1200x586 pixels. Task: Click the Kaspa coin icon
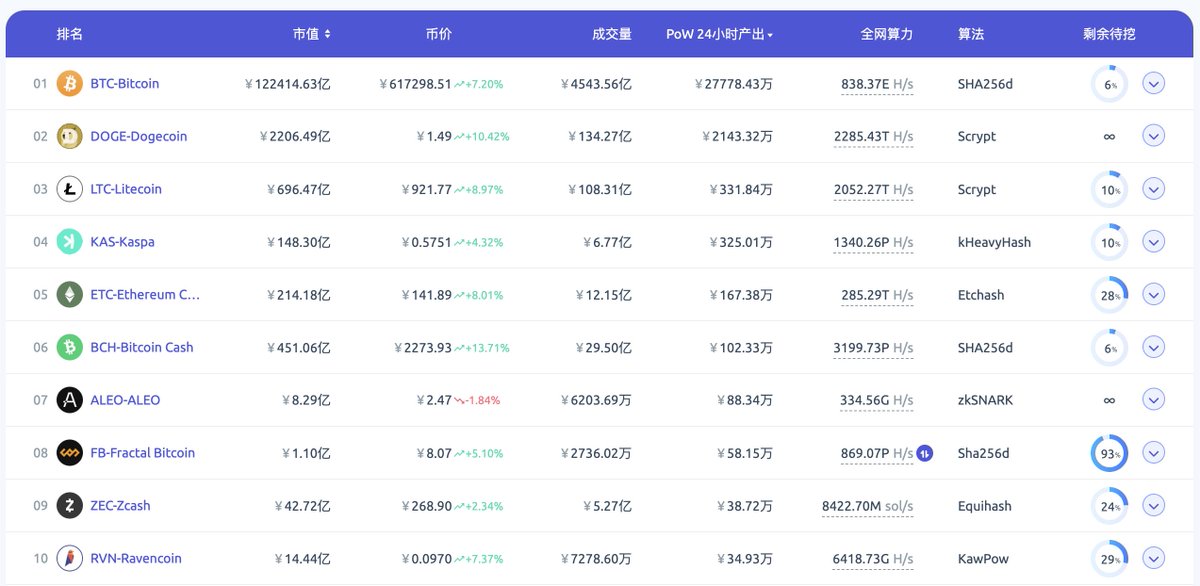click(x=68, y=241)
